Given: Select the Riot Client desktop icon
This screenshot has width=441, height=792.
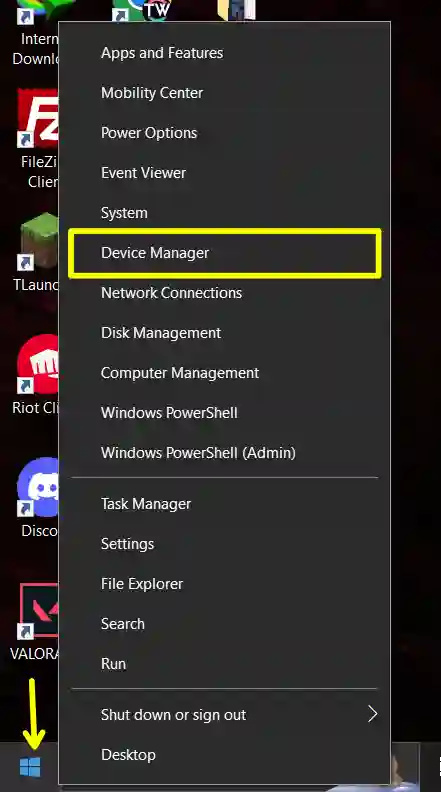Looking at the screenshot, I should point(36,374).
